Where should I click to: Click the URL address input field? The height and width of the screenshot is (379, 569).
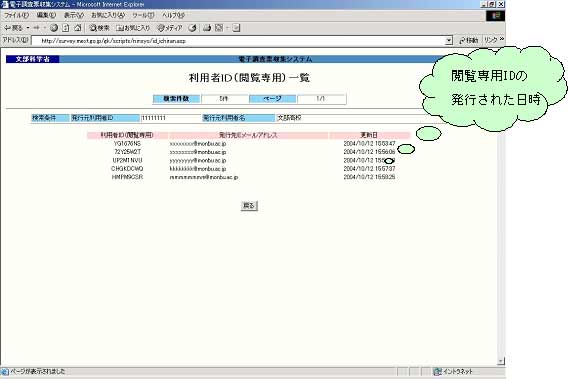pyautogui.click(x=238, y=41)
